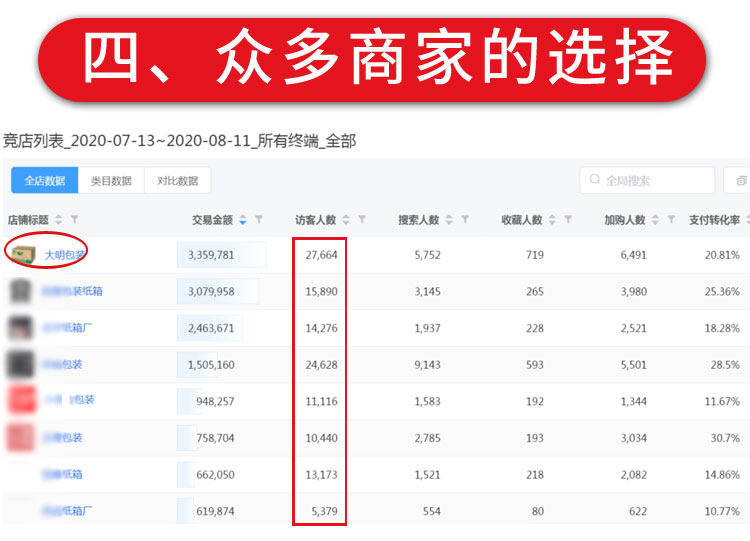Switch to 对比数据 tab
This screenshot has width=750, height=541.
click(x=177, y=180)
